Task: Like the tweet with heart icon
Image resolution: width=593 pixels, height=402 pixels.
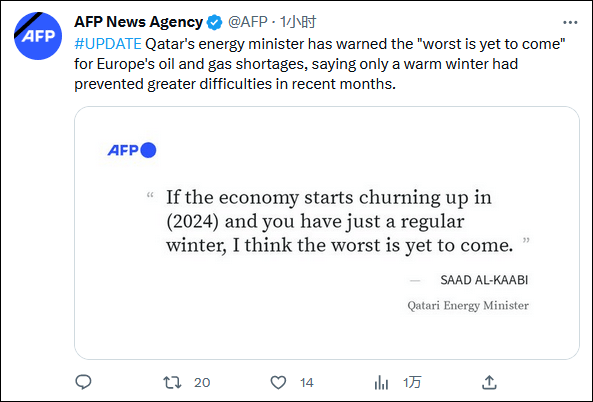Action: pos(278,382)
